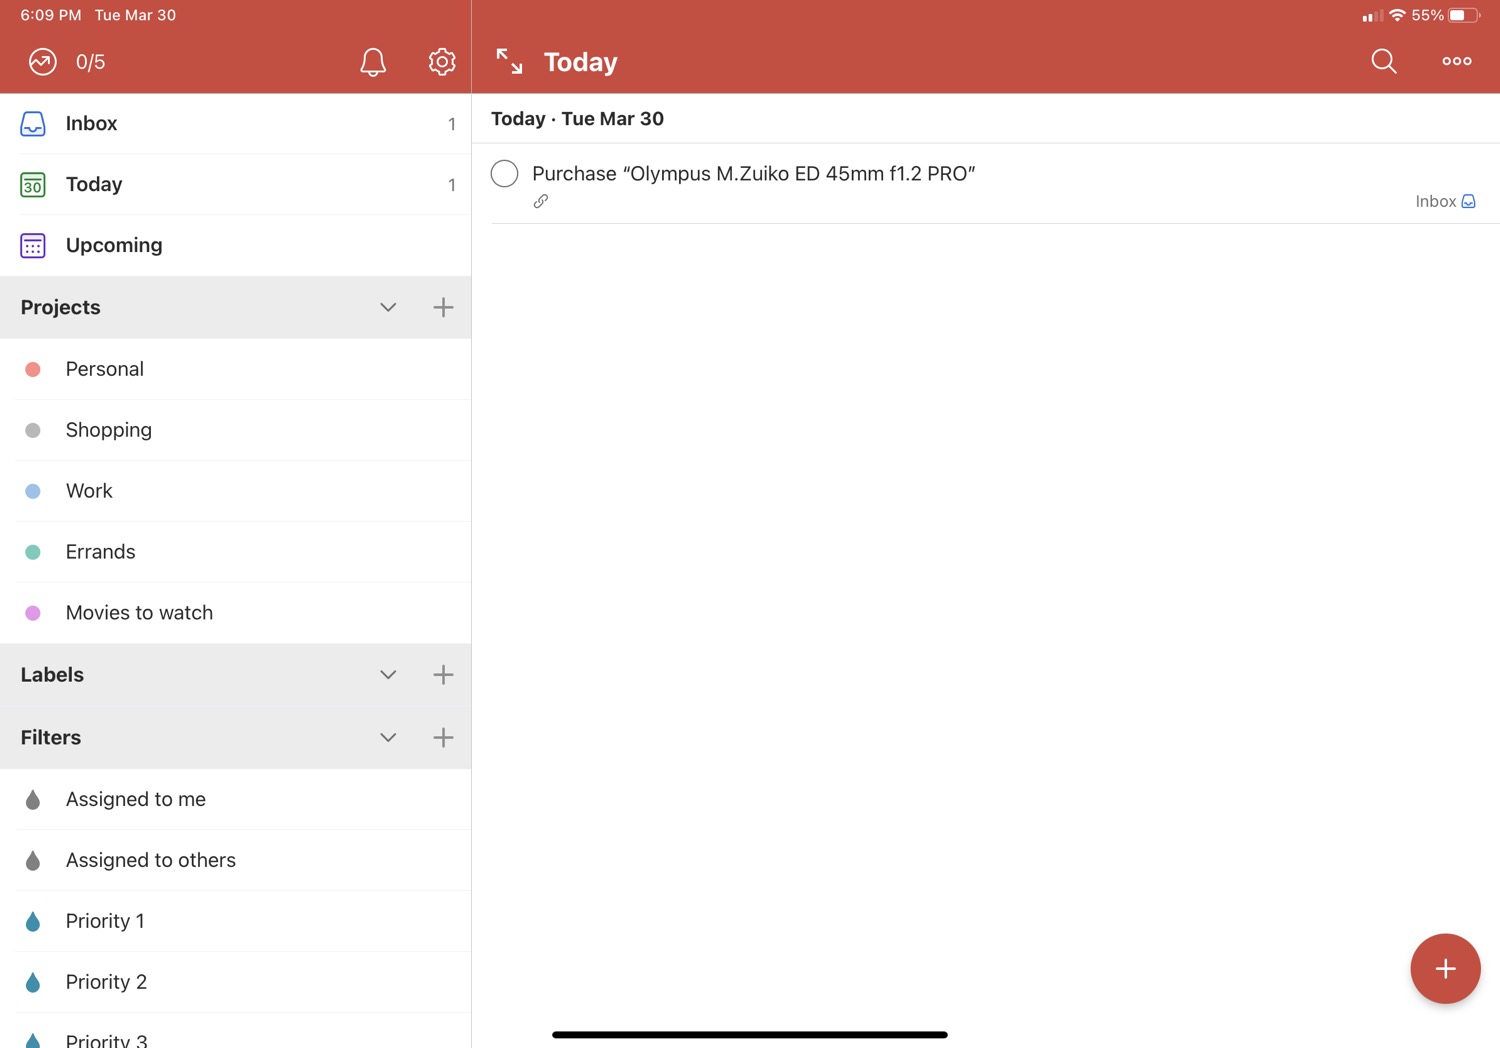
Task: Click the Inbox label on the task
Action: click(1445, 201)
